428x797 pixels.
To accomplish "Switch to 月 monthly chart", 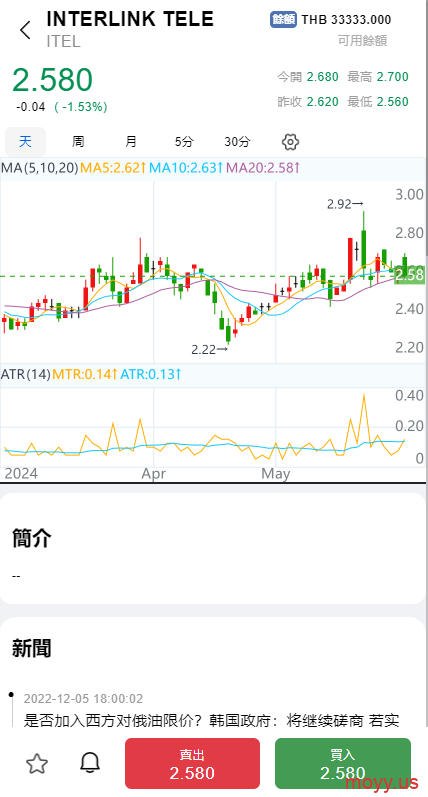I will pyautogui.click(x=131, y=142).
